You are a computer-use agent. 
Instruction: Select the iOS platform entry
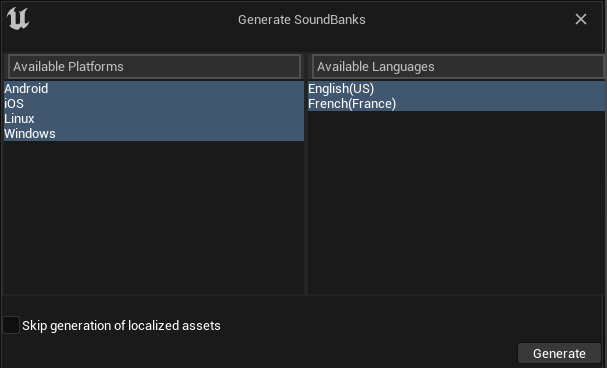coord(154,104)
